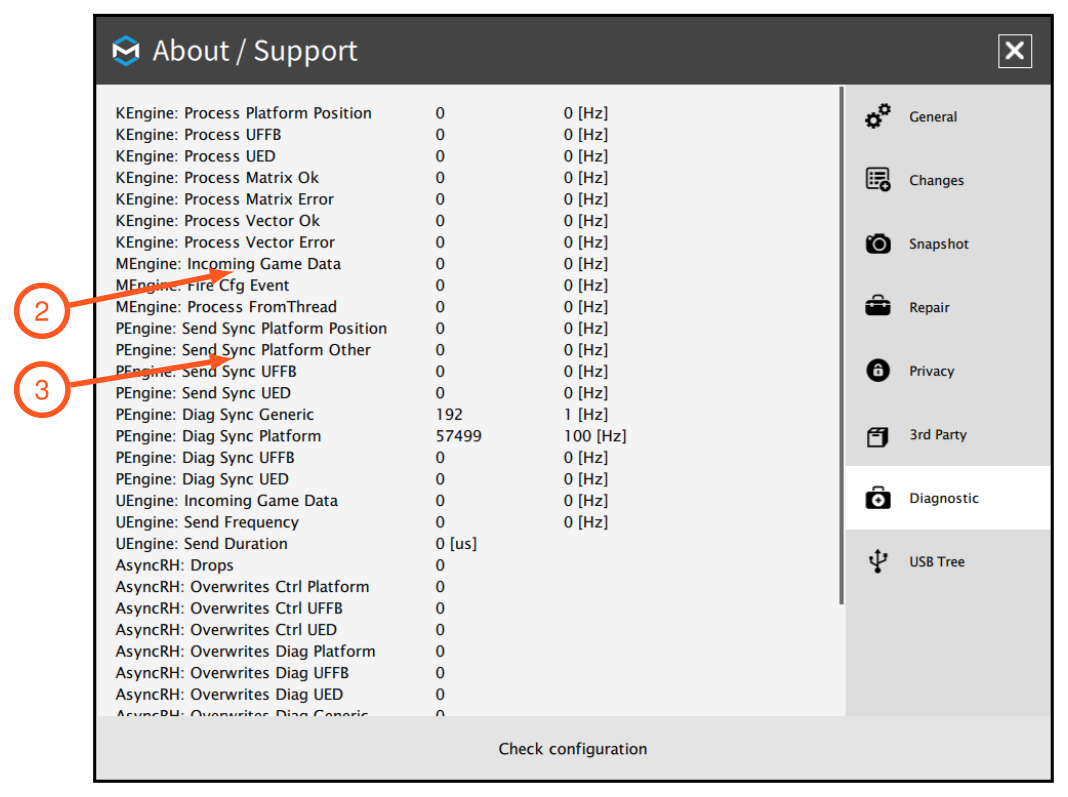The height and width of the screenshot is (797, 1068).
Task: Close the About / Support dialog
Action: 1015,50
